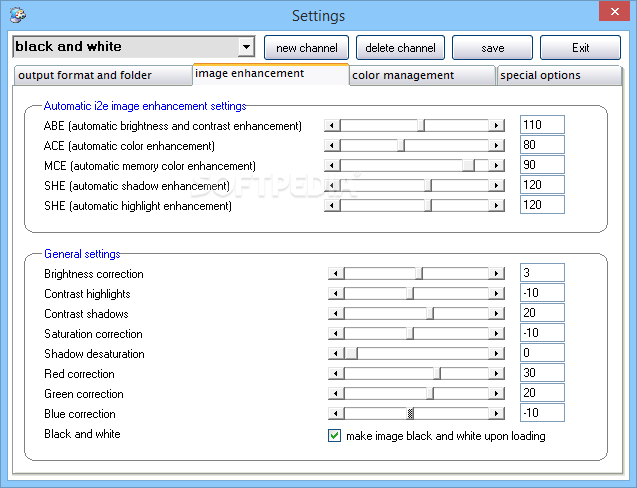Click the delete channel button

(x=400, y=48)
